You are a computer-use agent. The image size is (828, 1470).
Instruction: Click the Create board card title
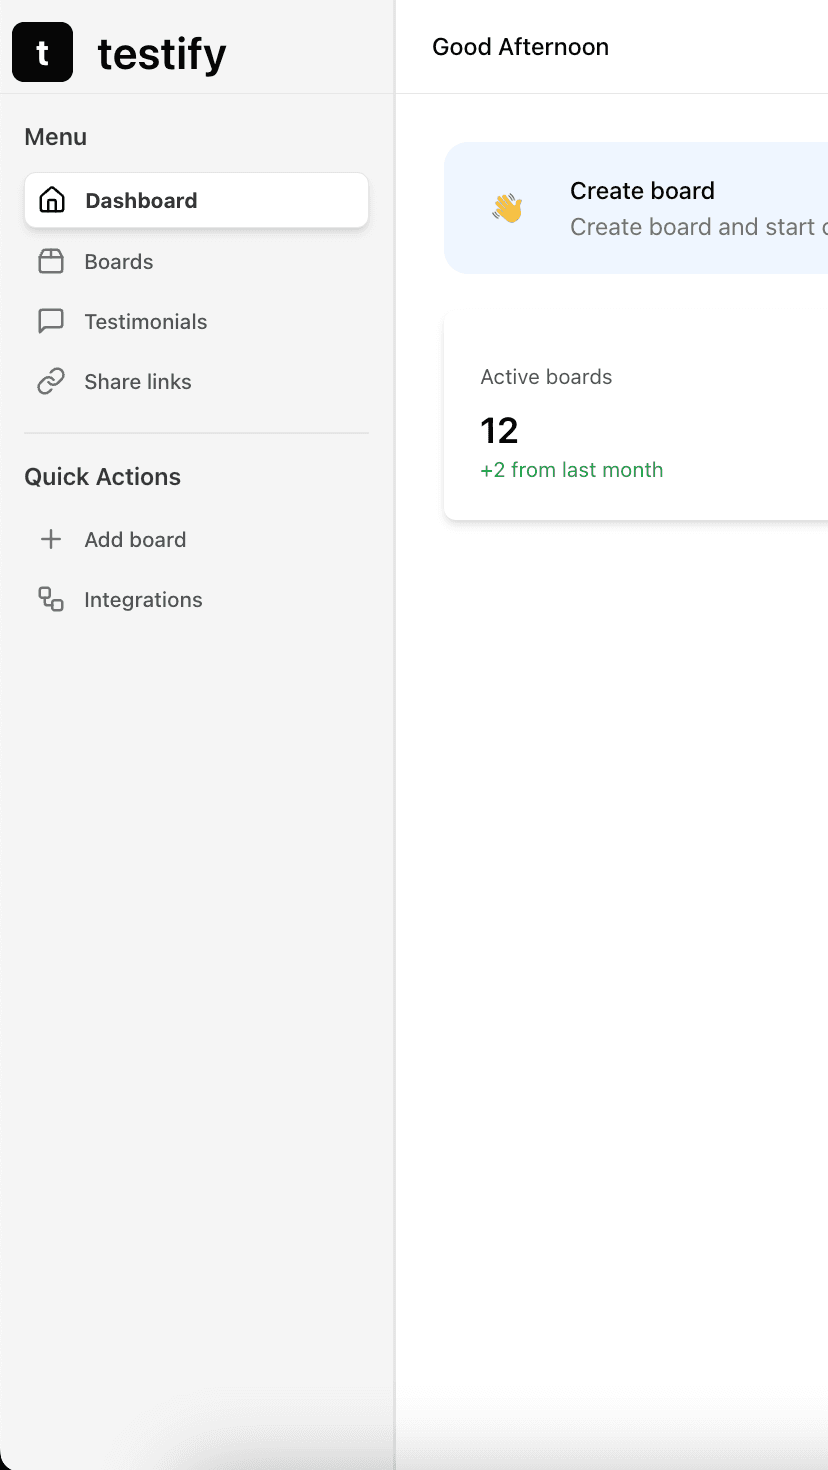click(642, 191)
